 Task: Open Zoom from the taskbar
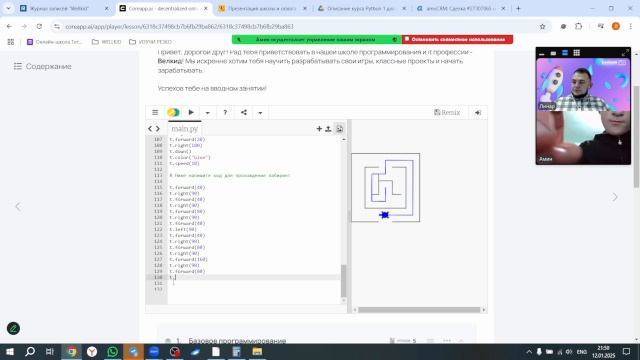pyautogui.click(x=154, y=351)
